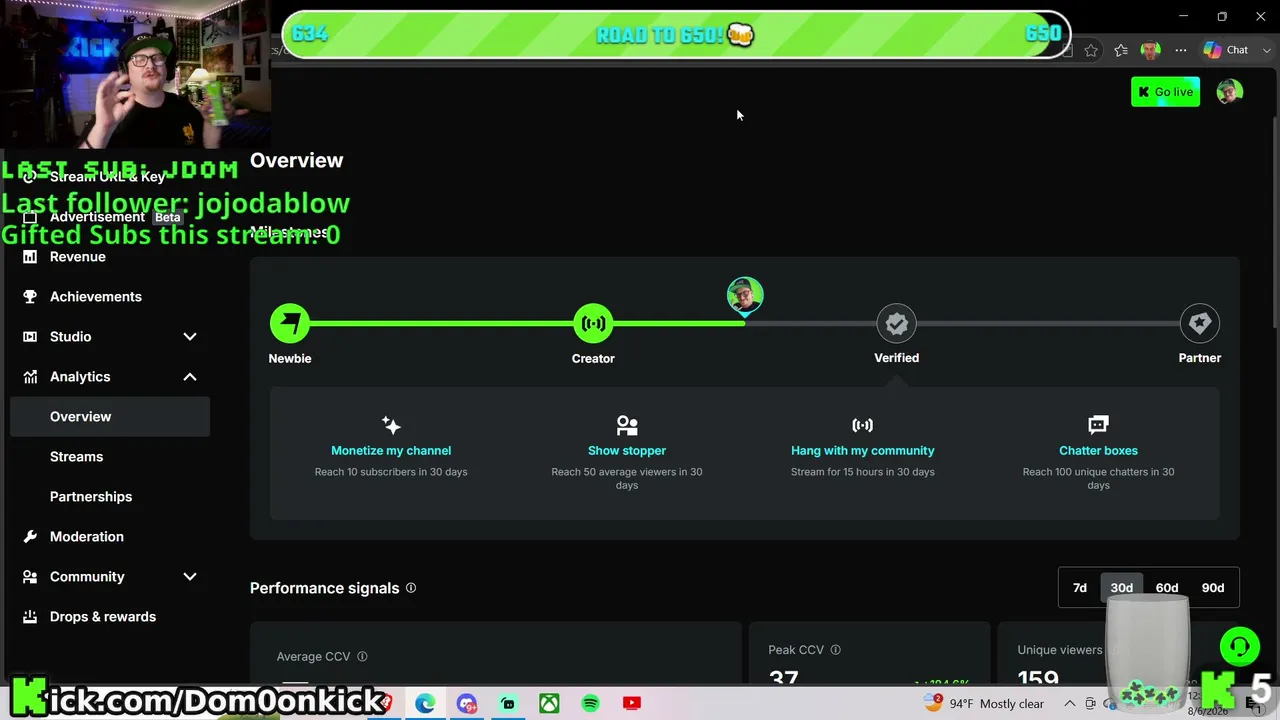Open the browser favorites list icon
This screenshot has height=720, width=1280.
(1121, 50)
